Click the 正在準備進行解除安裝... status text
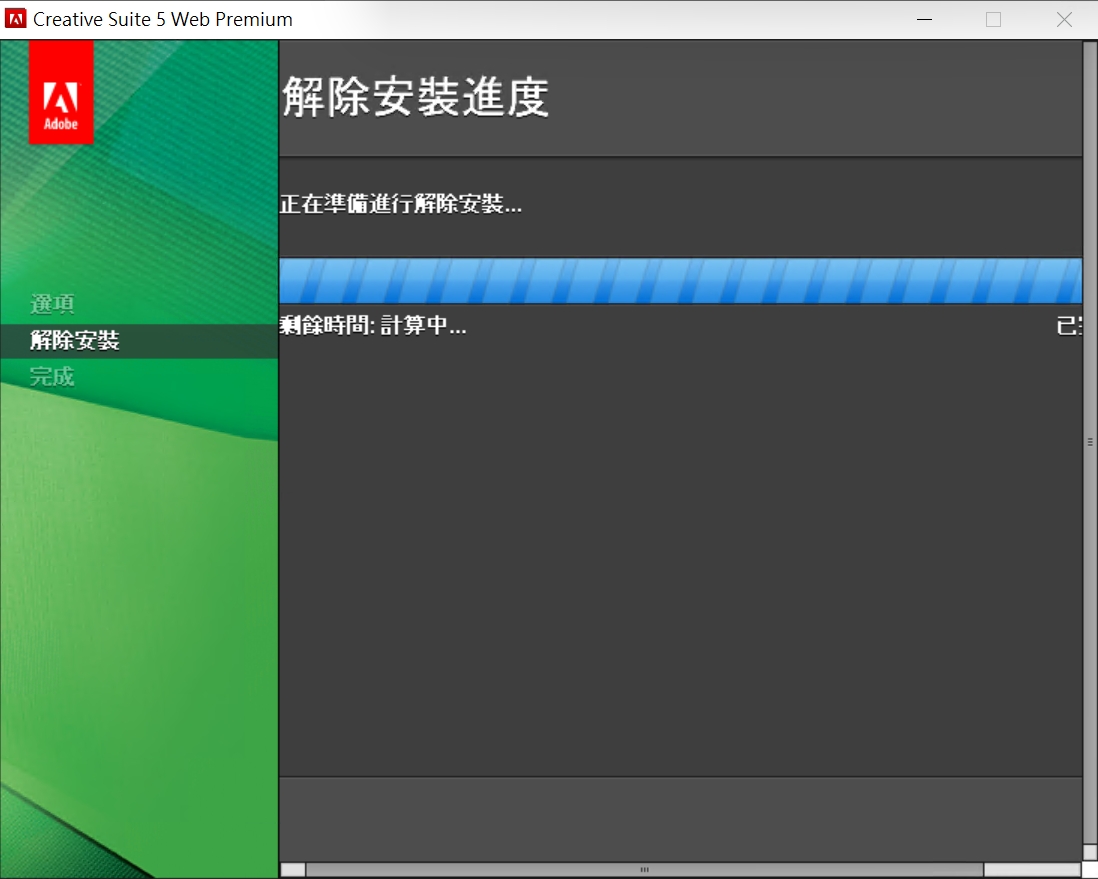The height and width of the screenshot is (879, 1098). 400,206
